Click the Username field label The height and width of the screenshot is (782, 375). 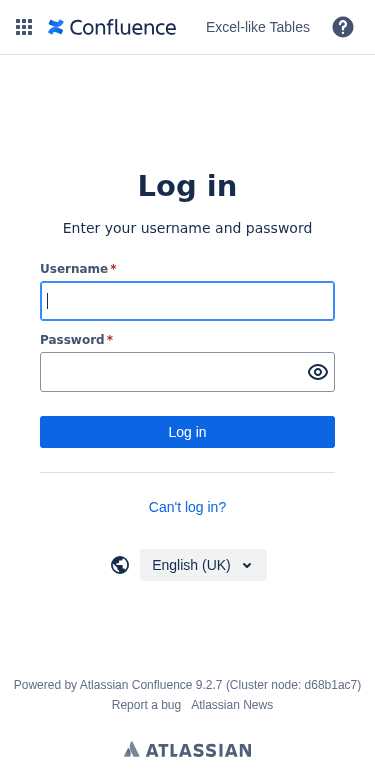pyautogui.click(x=74, y=269)
